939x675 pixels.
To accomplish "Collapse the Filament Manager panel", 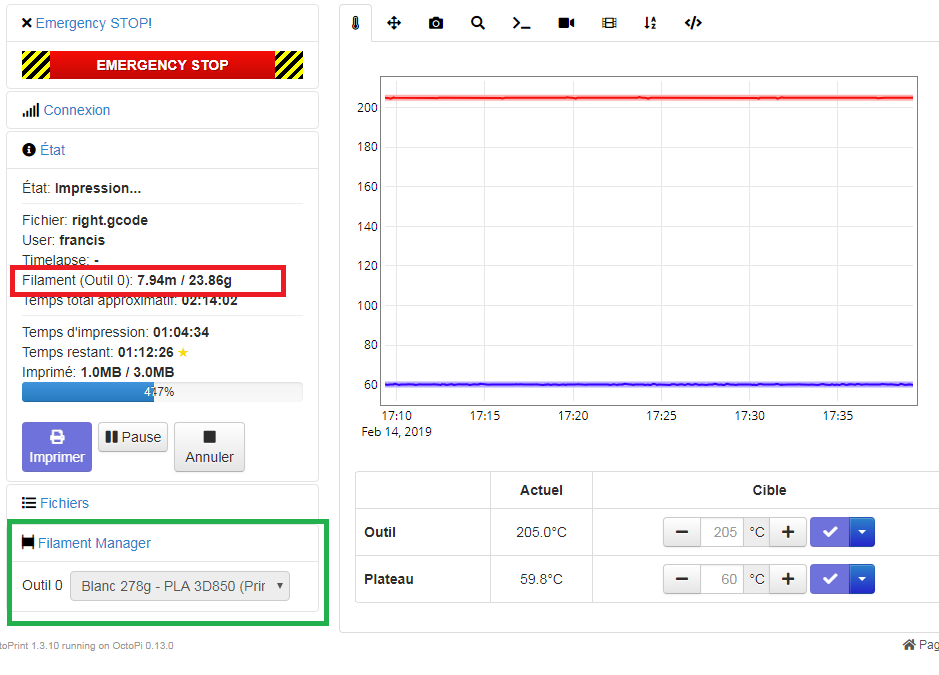I will (95, 543).
